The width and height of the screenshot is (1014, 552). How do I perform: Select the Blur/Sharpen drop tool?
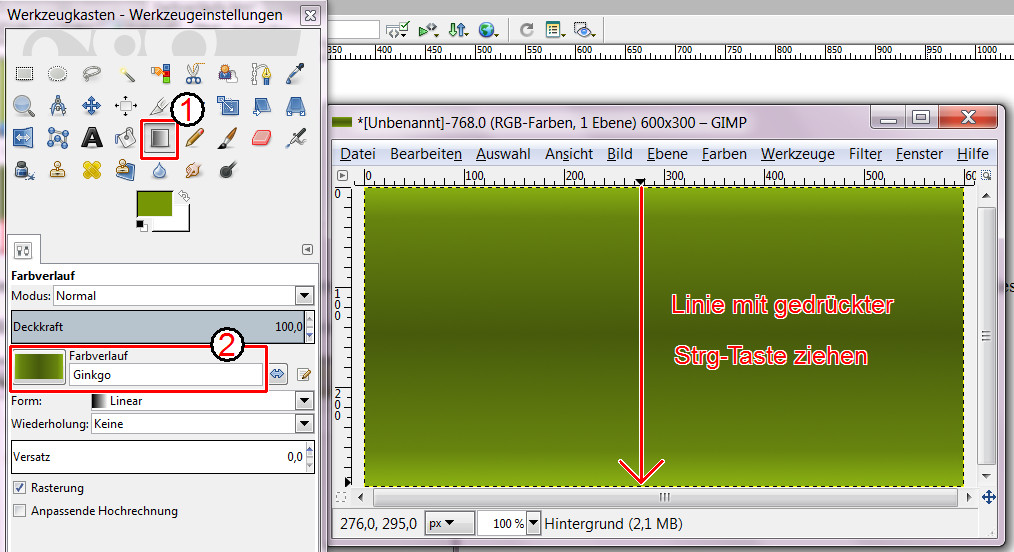[x=159, y=170]
